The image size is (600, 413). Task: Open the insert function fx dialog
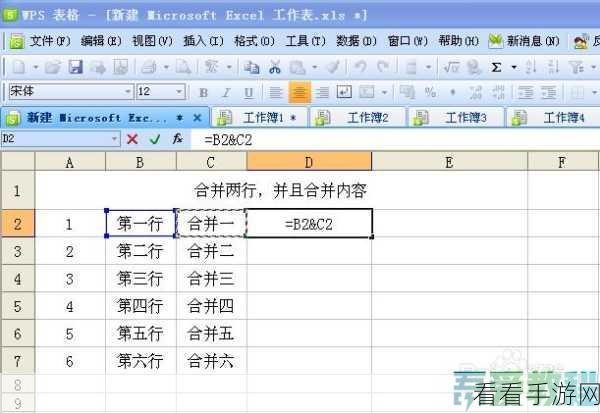[177, 139]
